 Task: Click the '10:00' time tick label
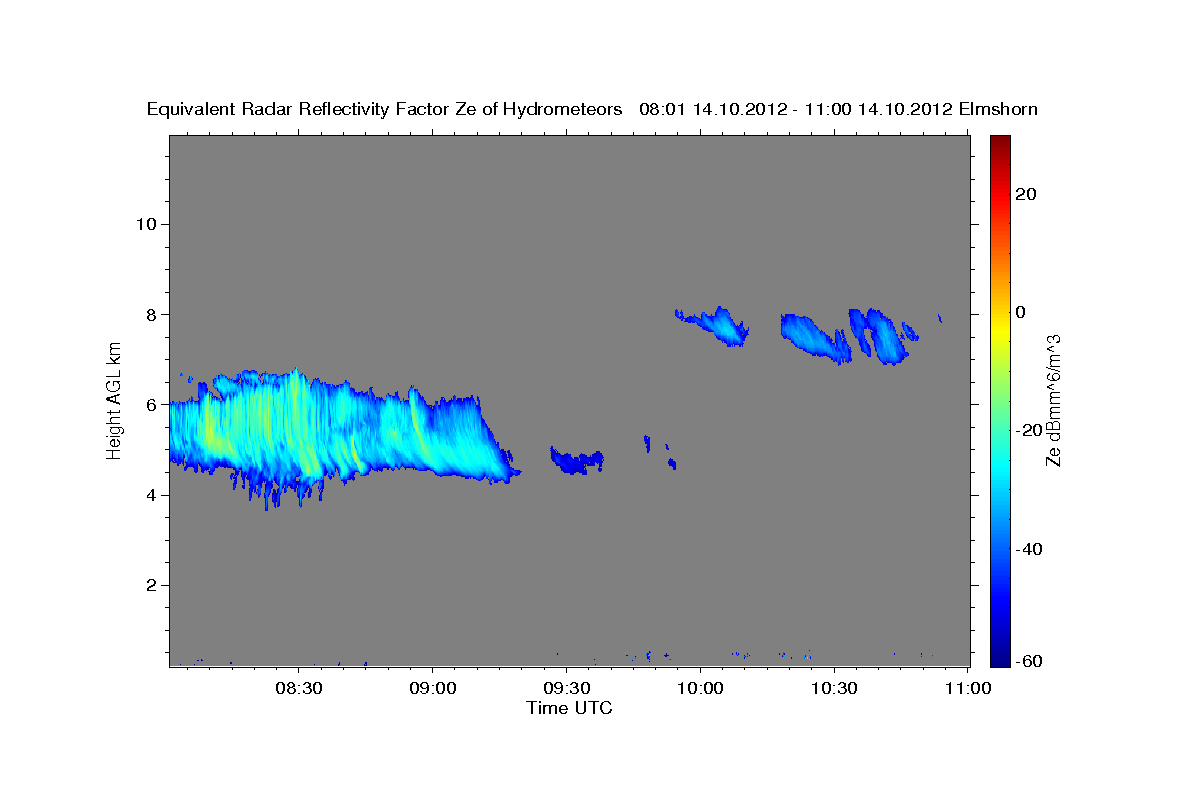coord(700,688)
